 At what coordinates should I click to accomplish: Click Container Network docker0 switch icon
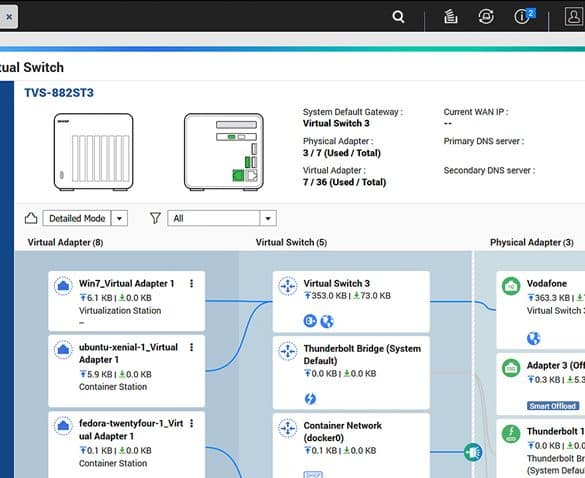pos(288,428)
